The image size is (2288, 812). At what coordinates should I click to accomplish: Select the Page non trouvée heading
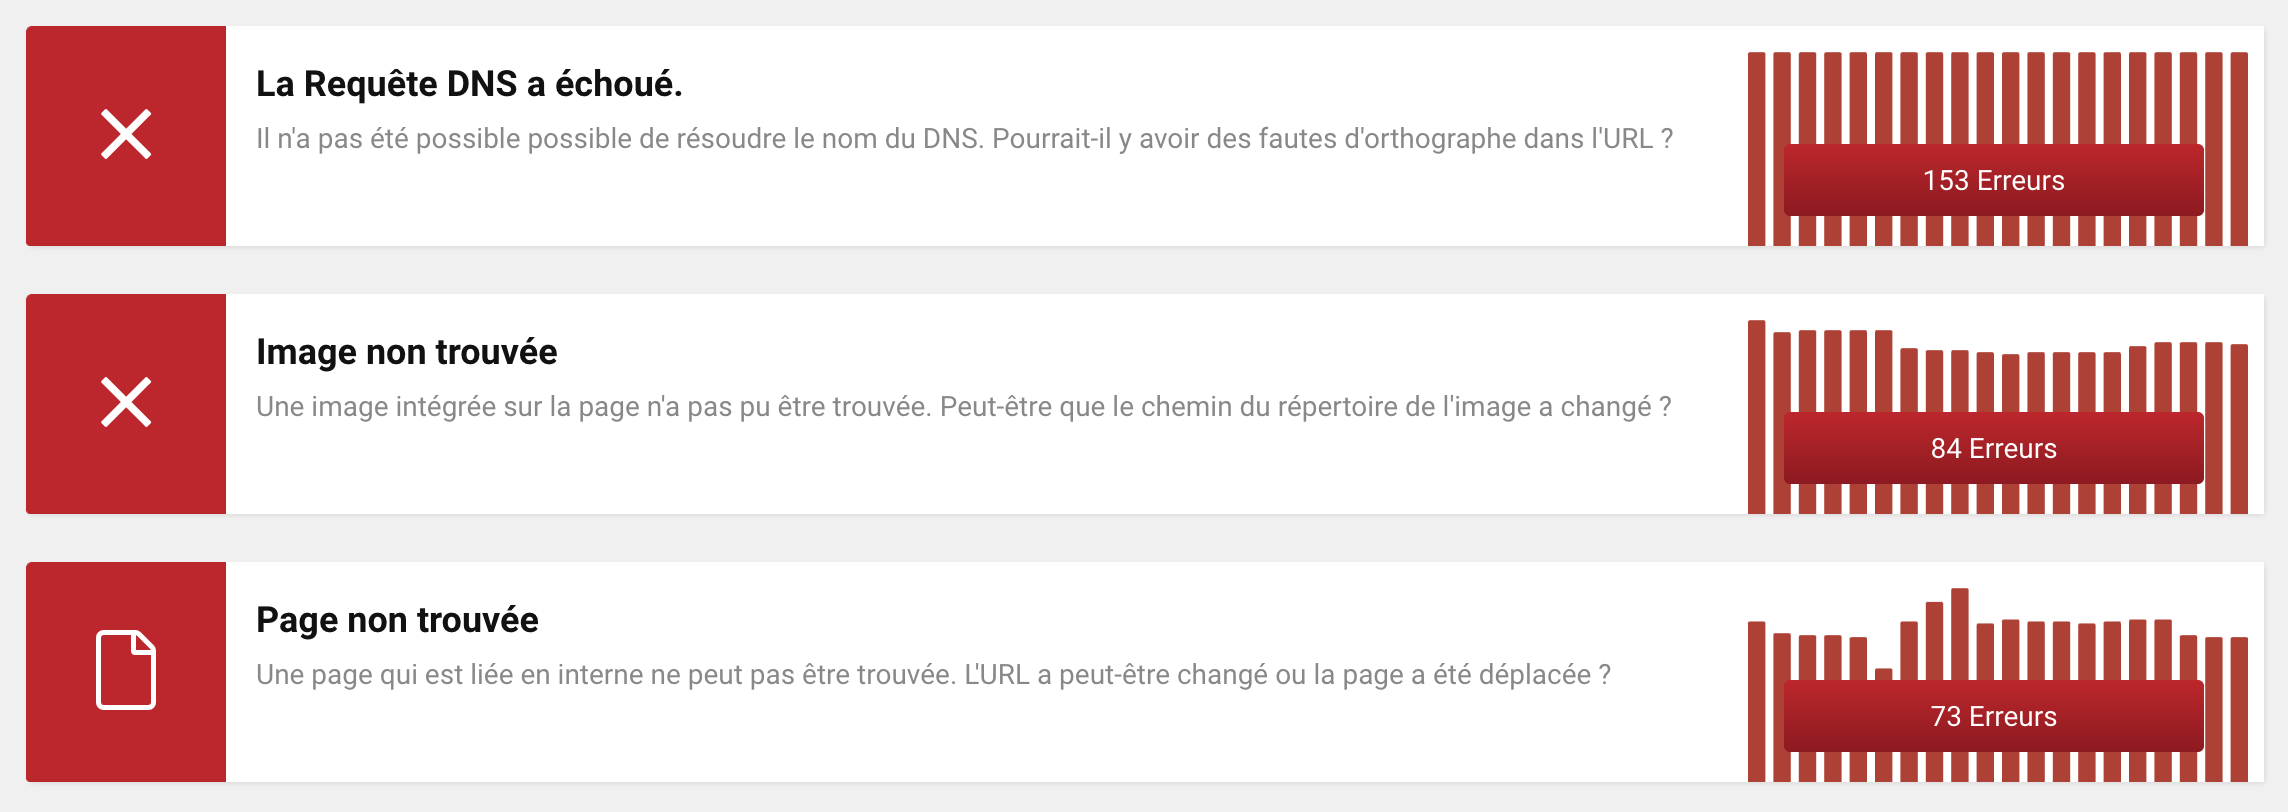click(x=397, y=620)
